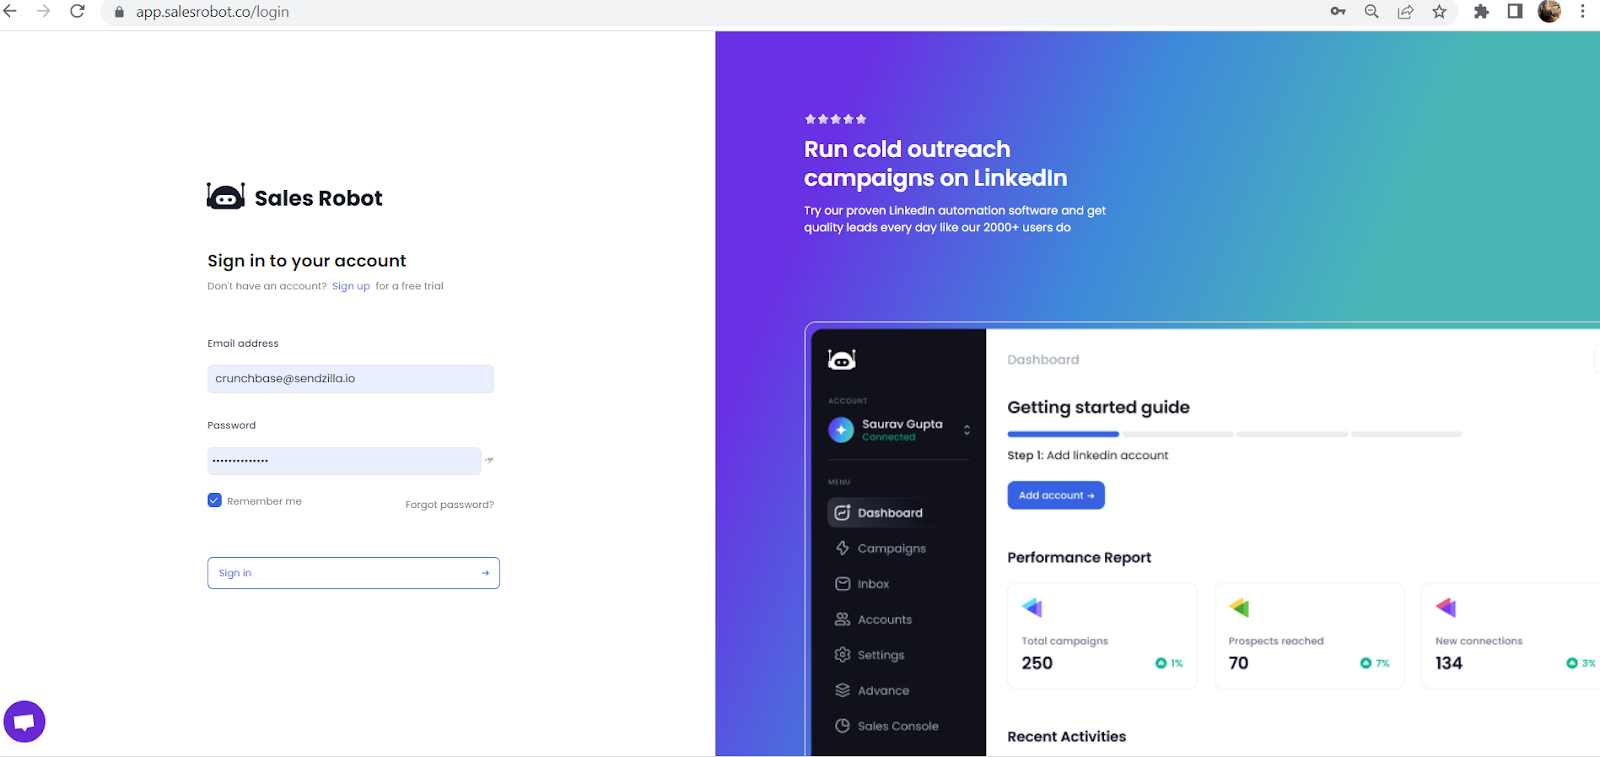The image size is (1600, 757).
Task: Click the 7% growth indicator
Action: [1375, 663]
